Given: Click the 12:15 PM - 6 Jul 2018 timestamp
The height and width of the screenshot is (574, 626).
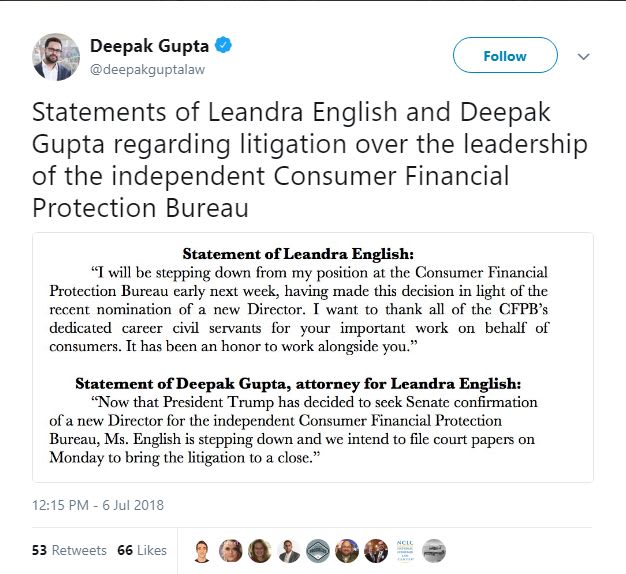Looking at the screenshot, I should tap(98, 505).
